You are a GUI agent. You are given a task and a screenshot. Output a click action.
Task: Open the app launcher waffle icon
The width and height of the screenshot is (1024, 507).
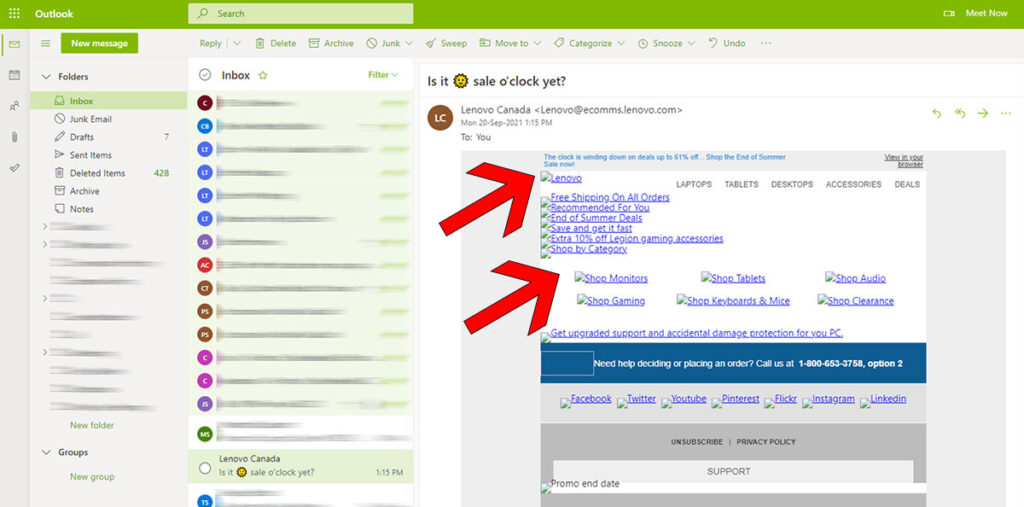coord(14,13)
